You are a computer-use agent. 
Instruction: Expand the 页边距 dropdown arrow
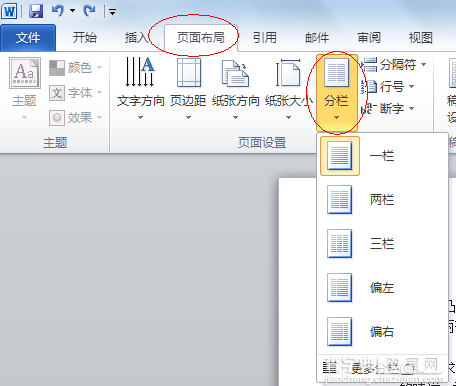(x=188, y=117)
